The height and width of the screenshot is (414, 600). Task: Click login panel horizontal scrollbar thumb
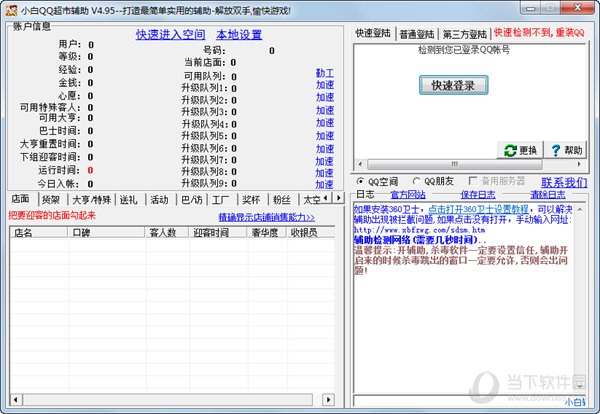[455, 164]
